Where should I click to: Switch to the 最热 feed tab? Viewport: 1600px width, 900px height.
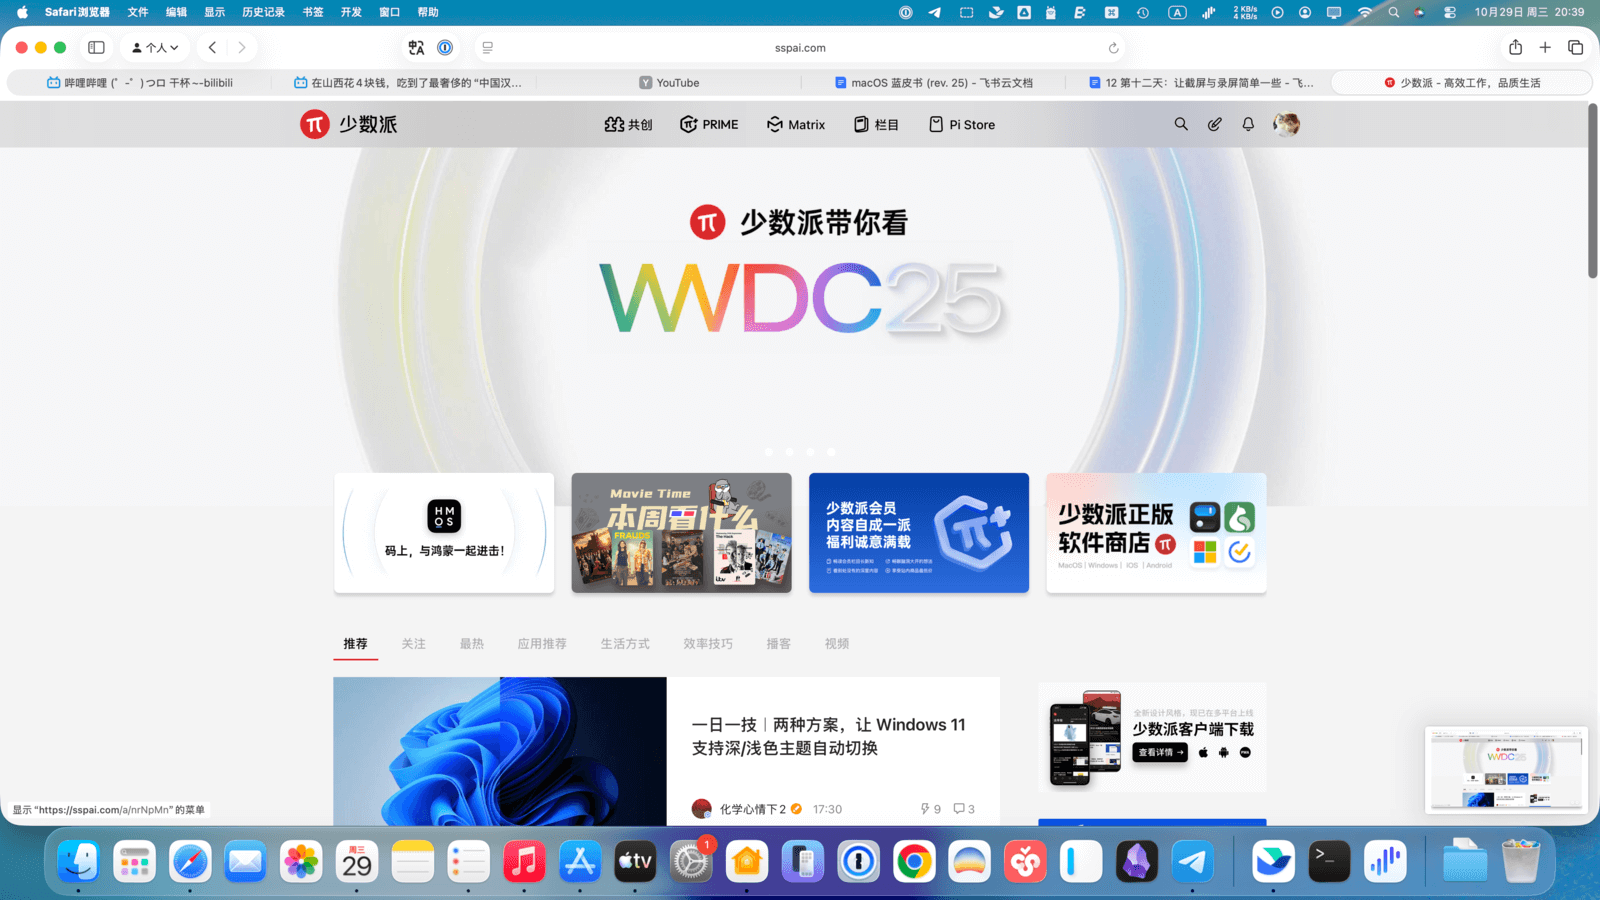471,644
